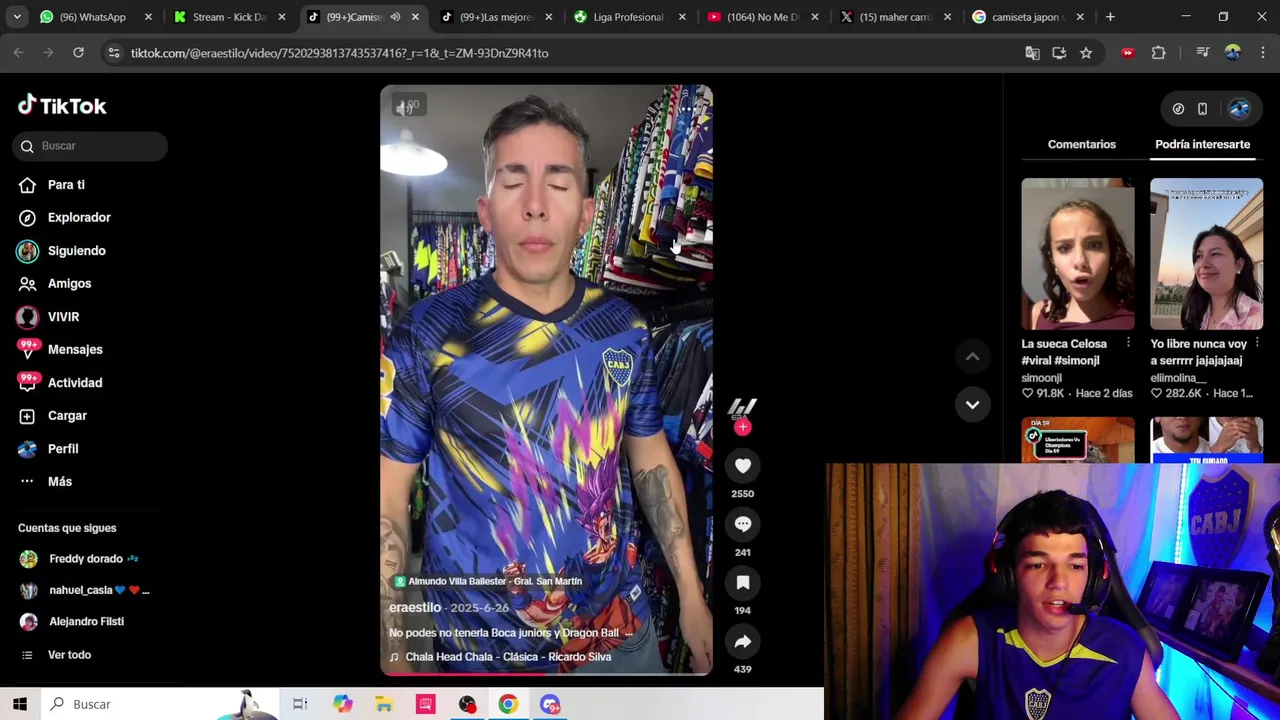Open the browser extensions puzzle icon
Viewport: 1280px width, 720px height.
tap(1159, 53)
